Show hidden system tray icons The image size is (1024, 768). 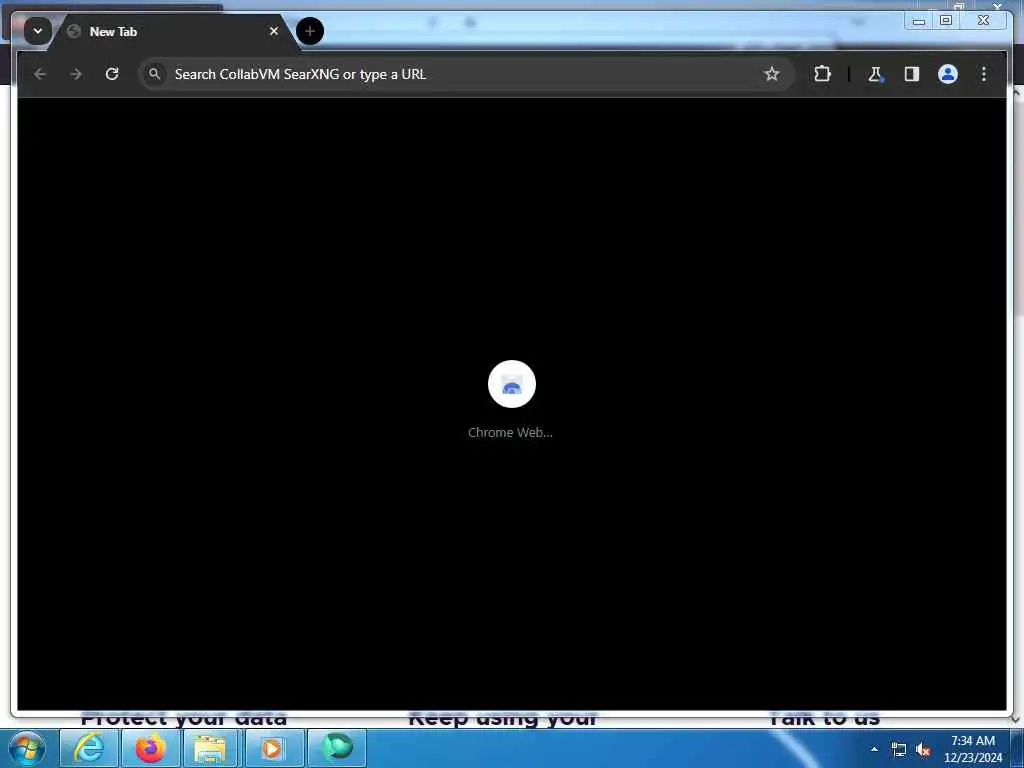click(x=874, y=749)
